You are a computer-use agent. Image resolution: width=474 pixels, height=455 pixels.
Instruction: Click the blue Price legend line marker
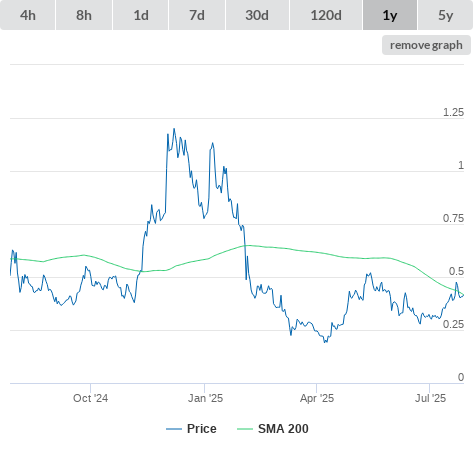pyautogui.click(x=174, y=429)
